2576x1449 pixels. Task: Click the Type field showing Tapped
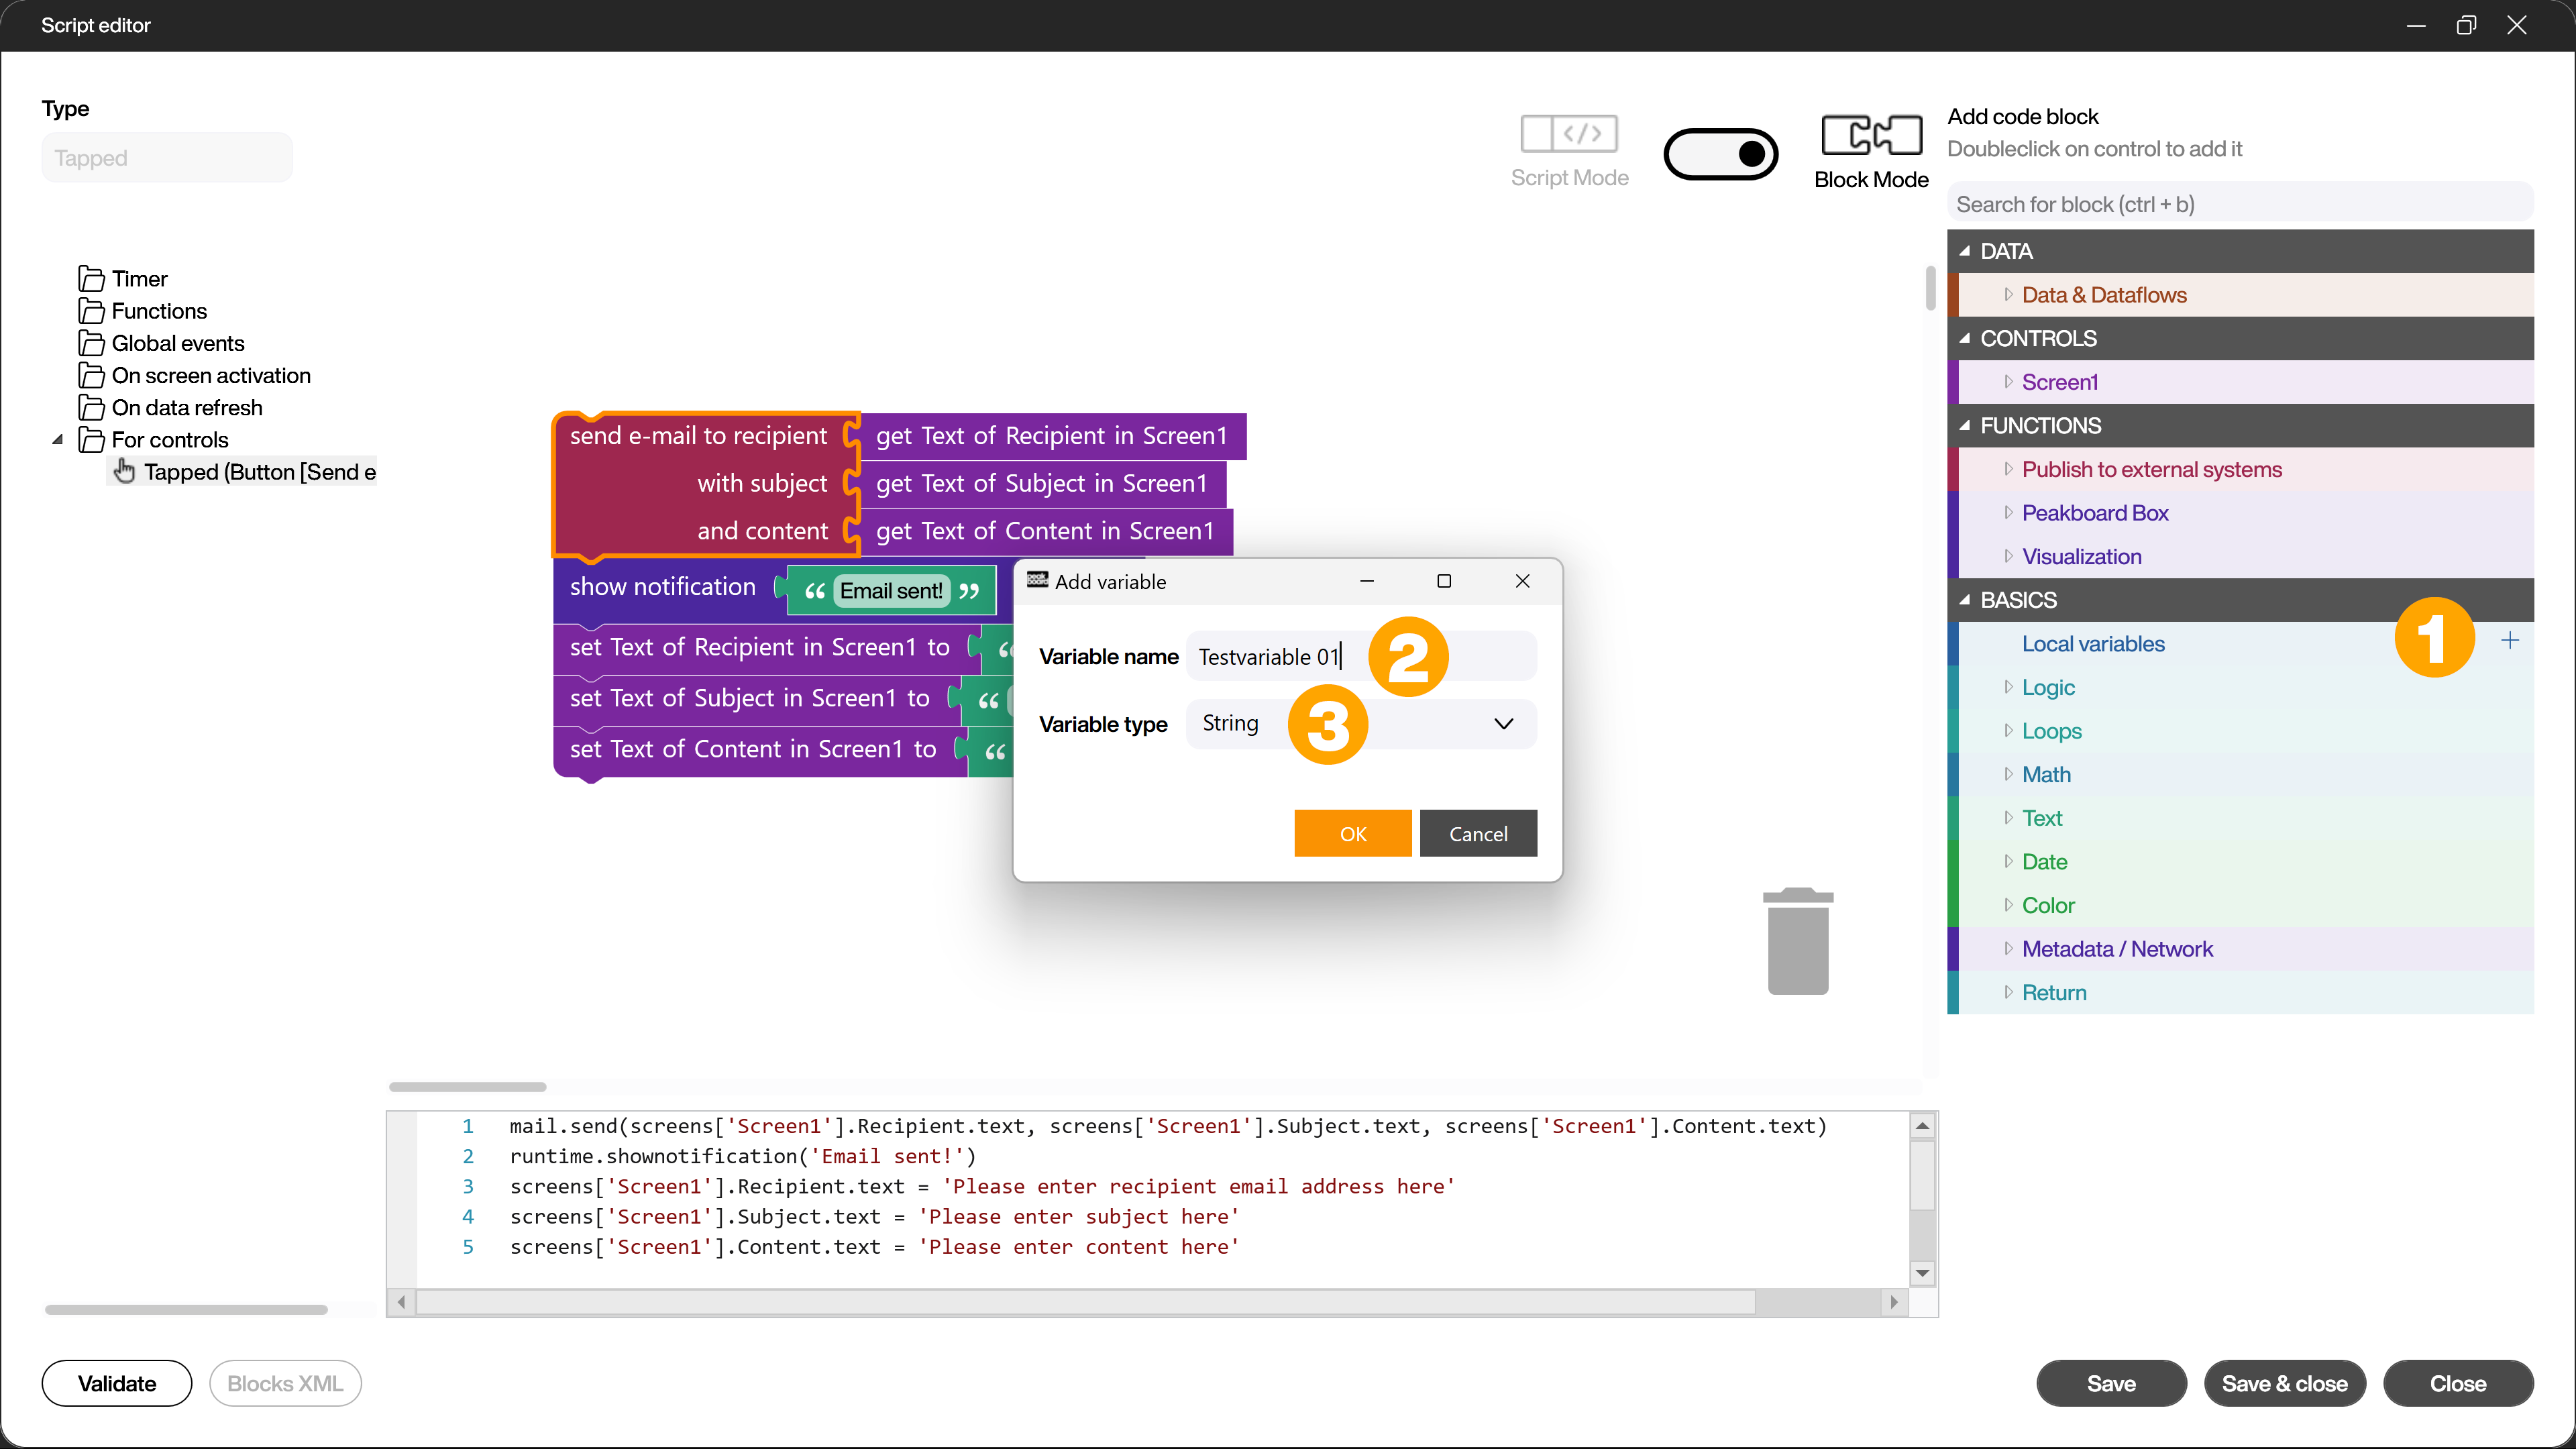(x=167, y=158)
